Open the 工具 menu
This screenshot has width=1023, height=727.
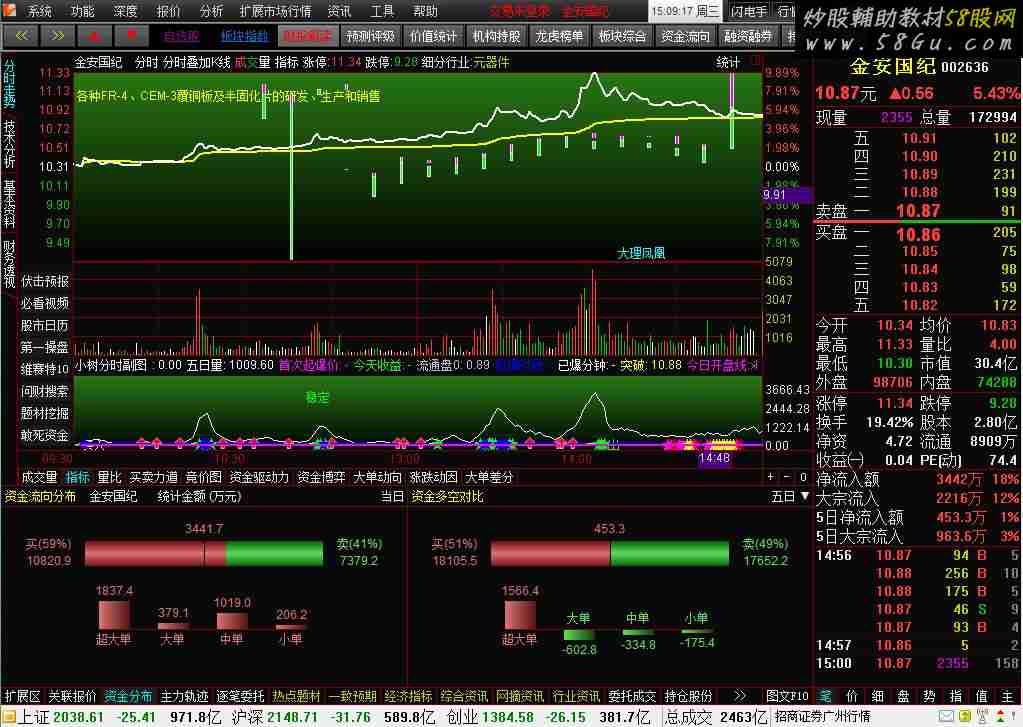pyautogui.click(x=382, y=12)
